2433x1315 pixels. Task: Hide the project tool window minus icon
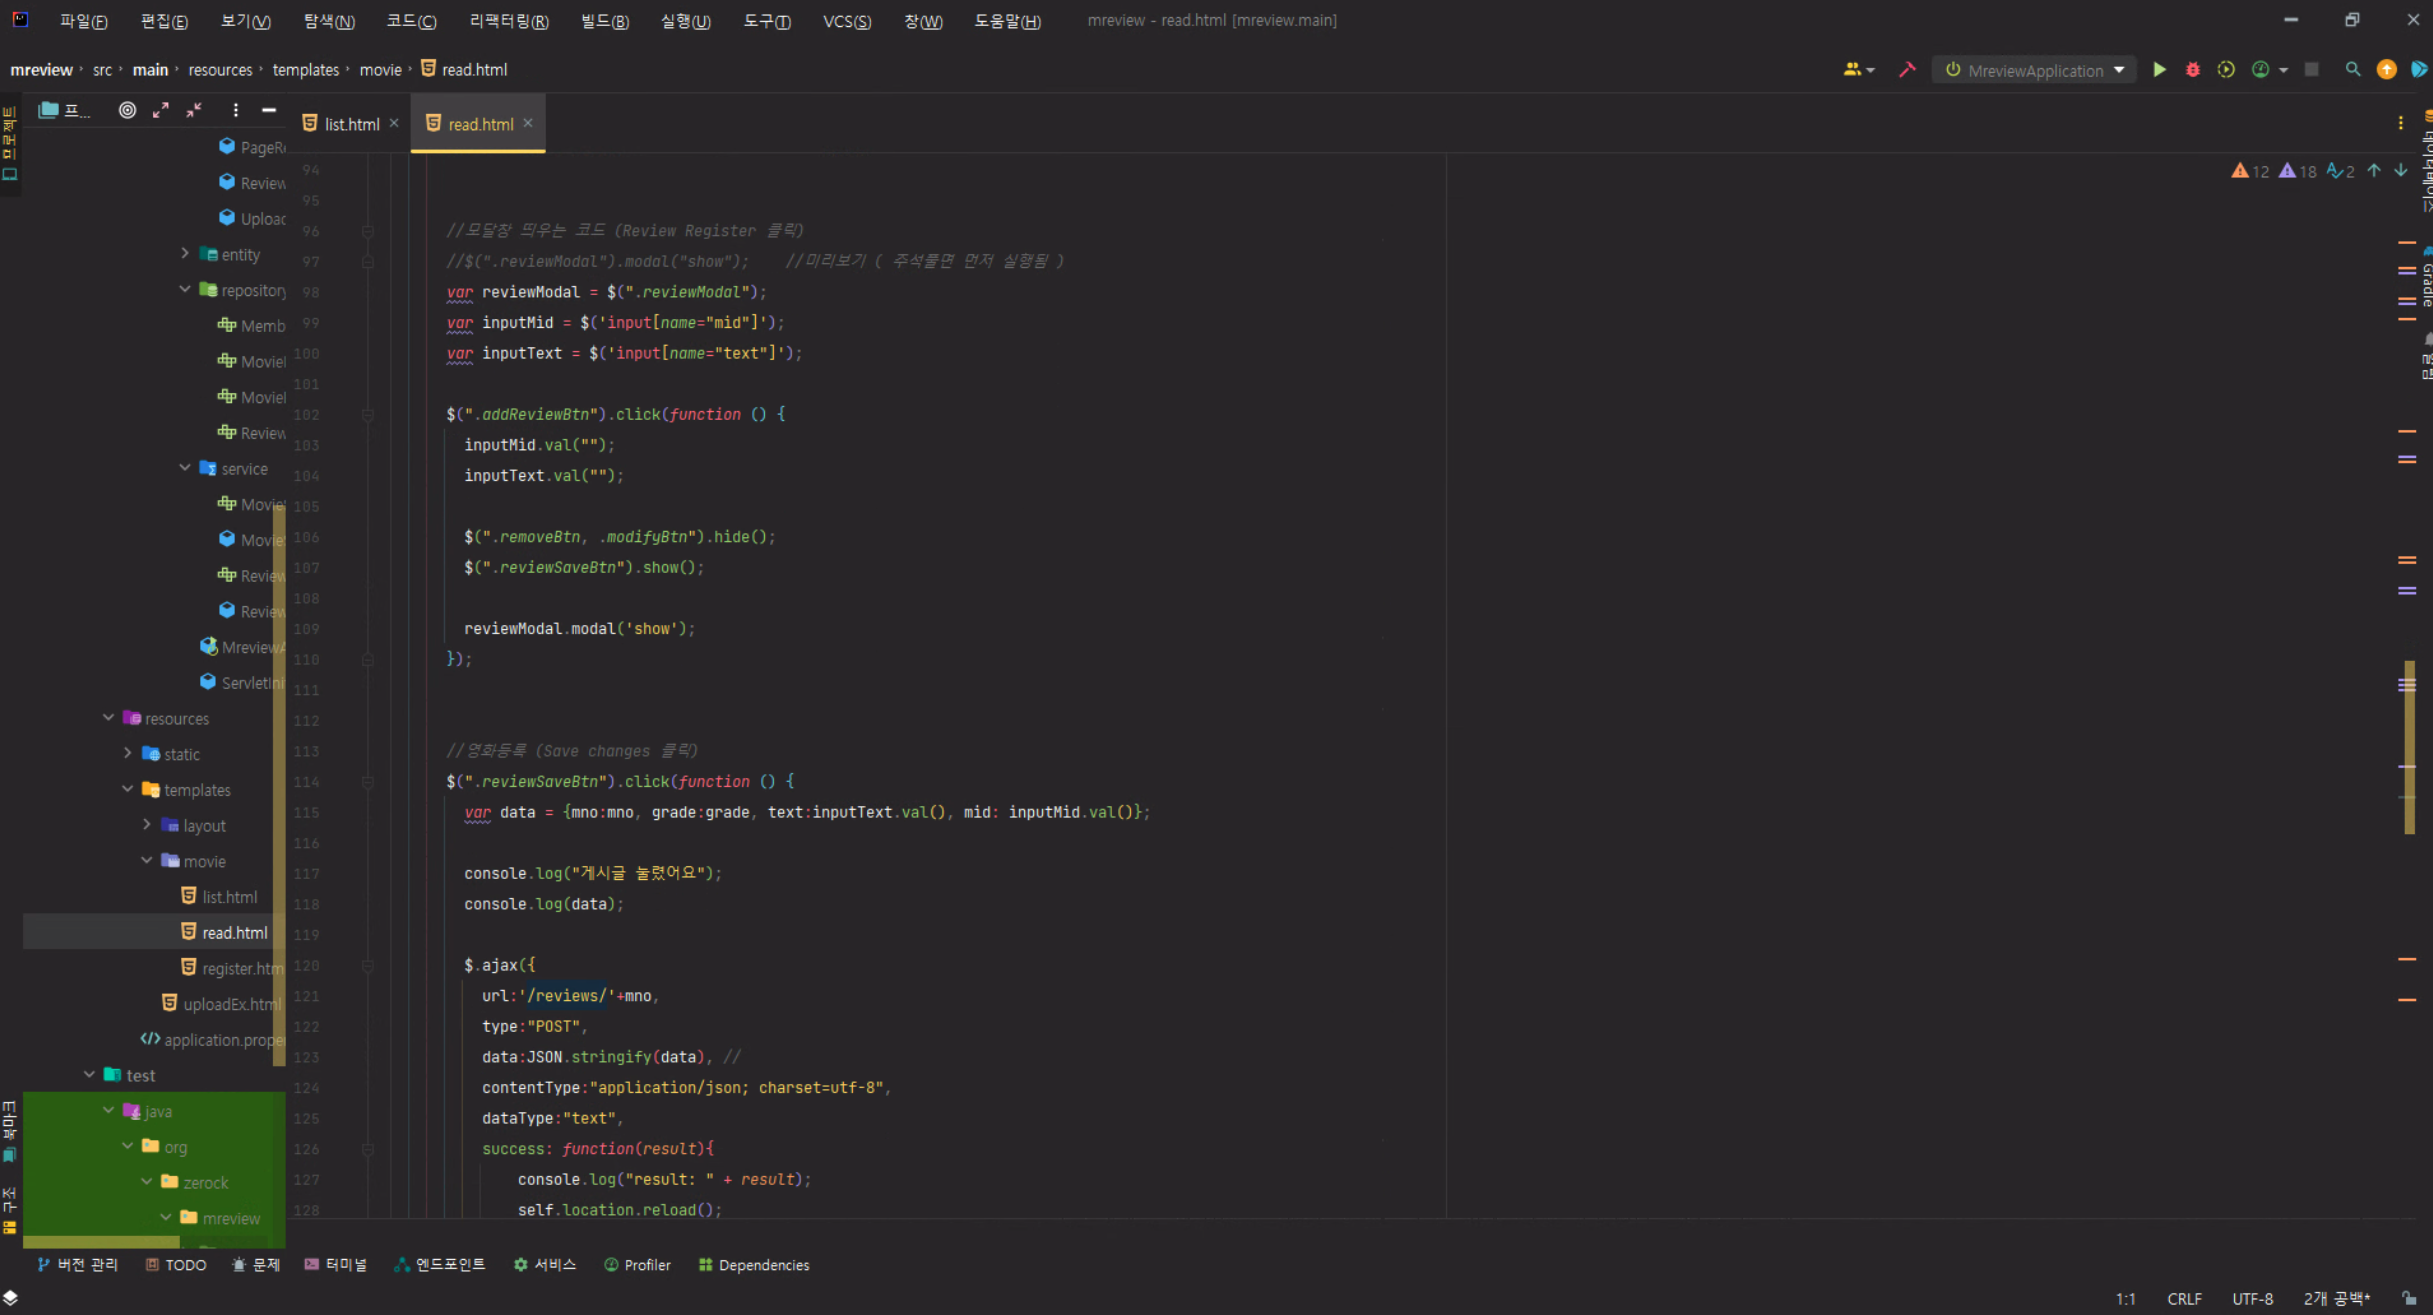coord(268,110)
